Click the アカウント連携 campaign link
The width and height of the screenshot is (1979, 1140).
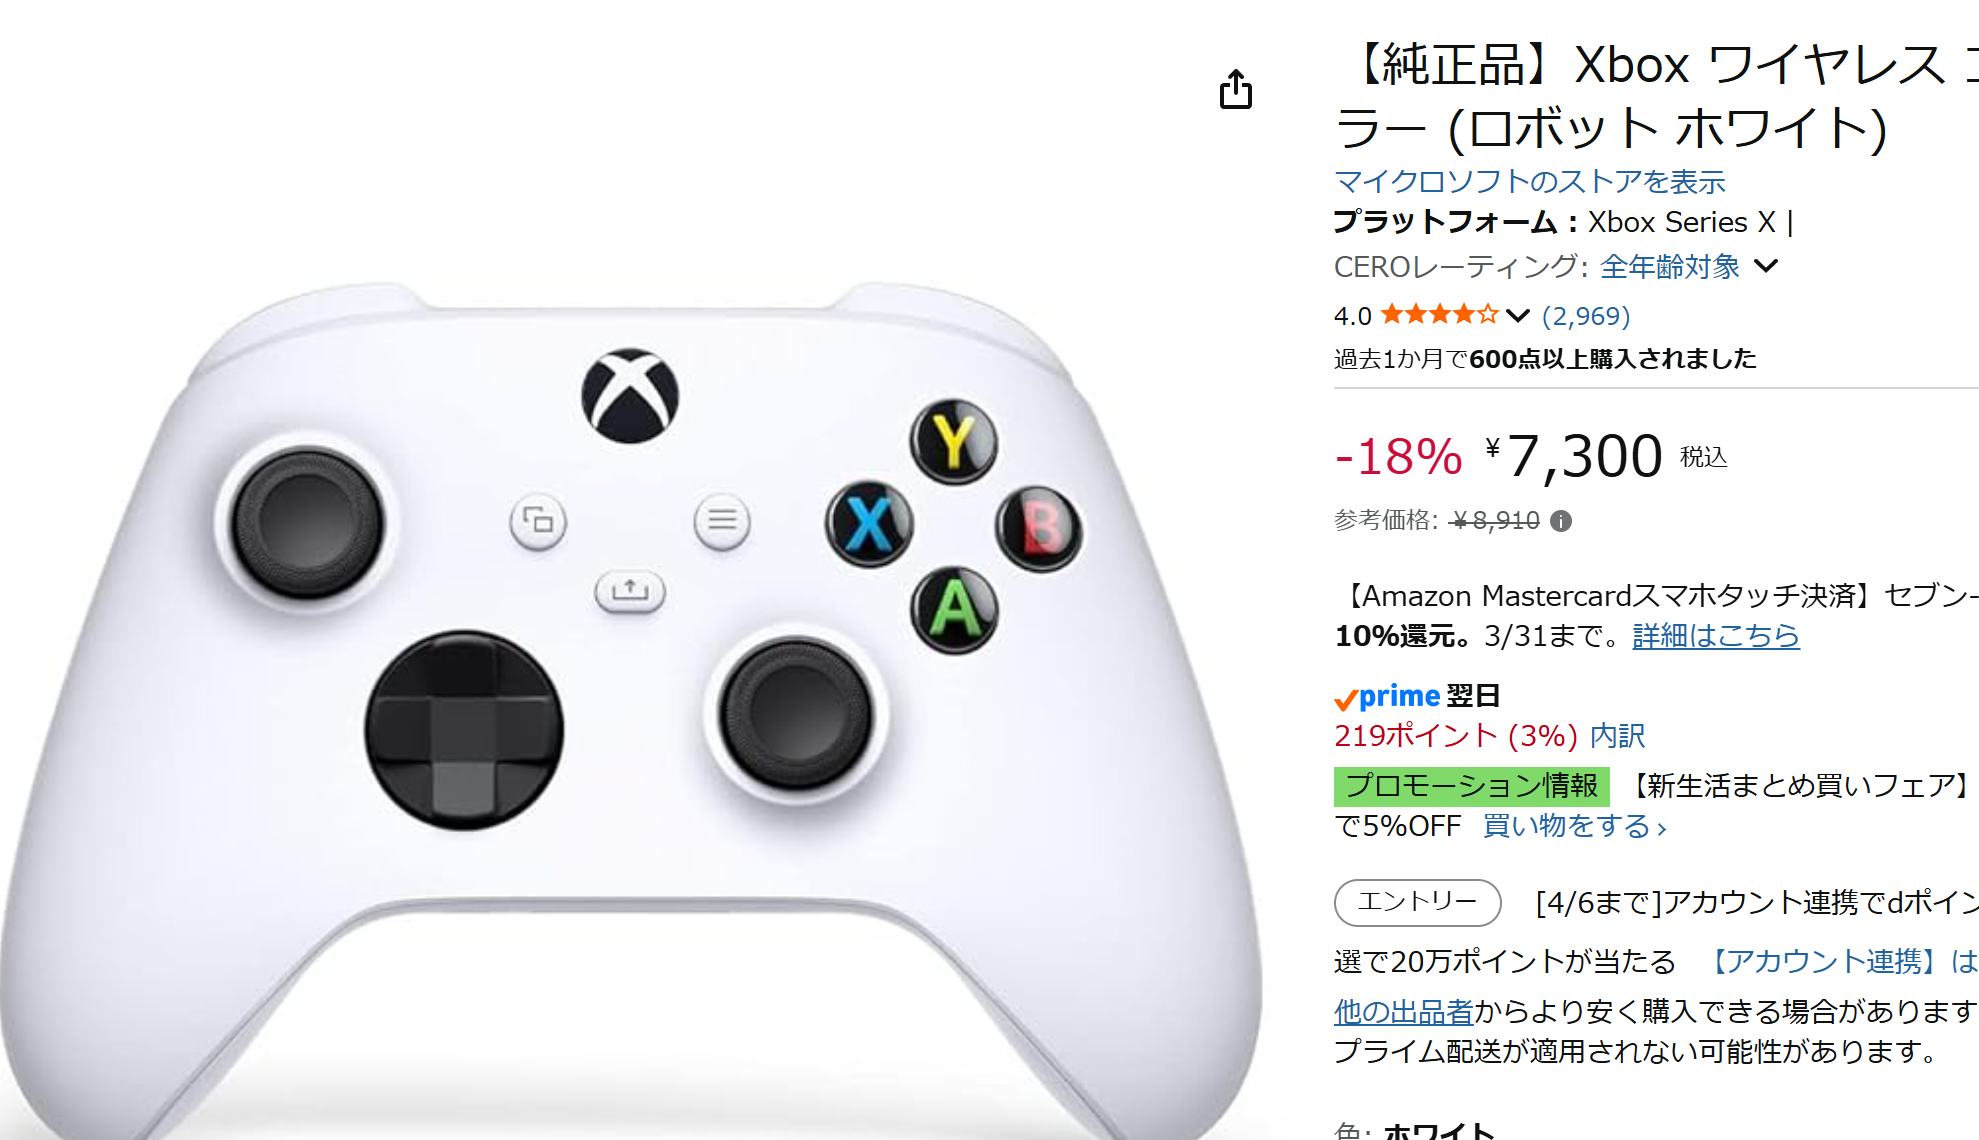tap(1839, 962)
